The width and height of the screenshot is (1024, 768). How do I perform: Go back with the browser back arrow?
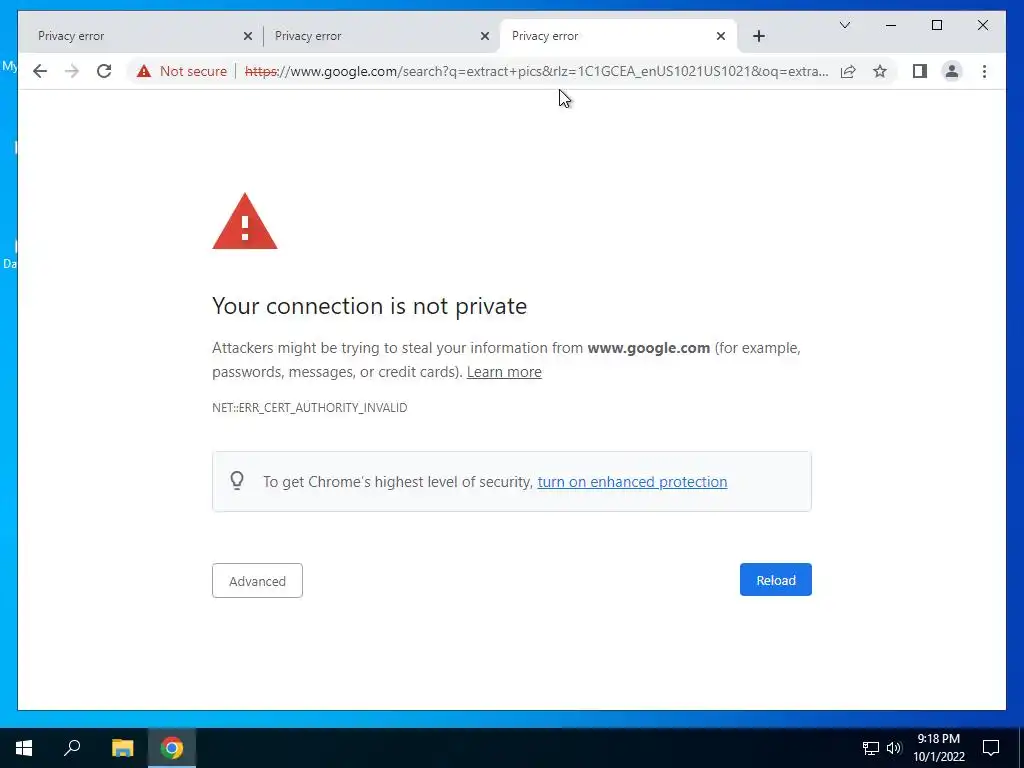coord(40,71)
